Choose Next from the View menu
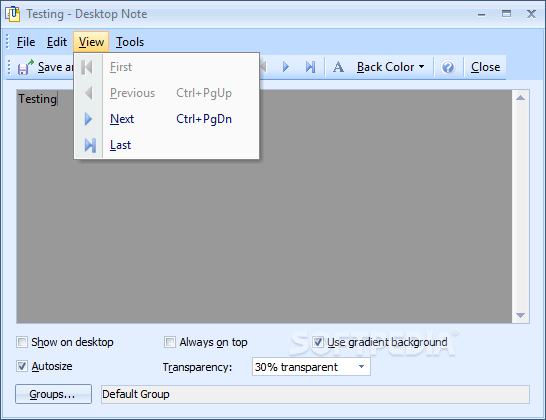Screen dimensions: 546x420 click(167, 119)
